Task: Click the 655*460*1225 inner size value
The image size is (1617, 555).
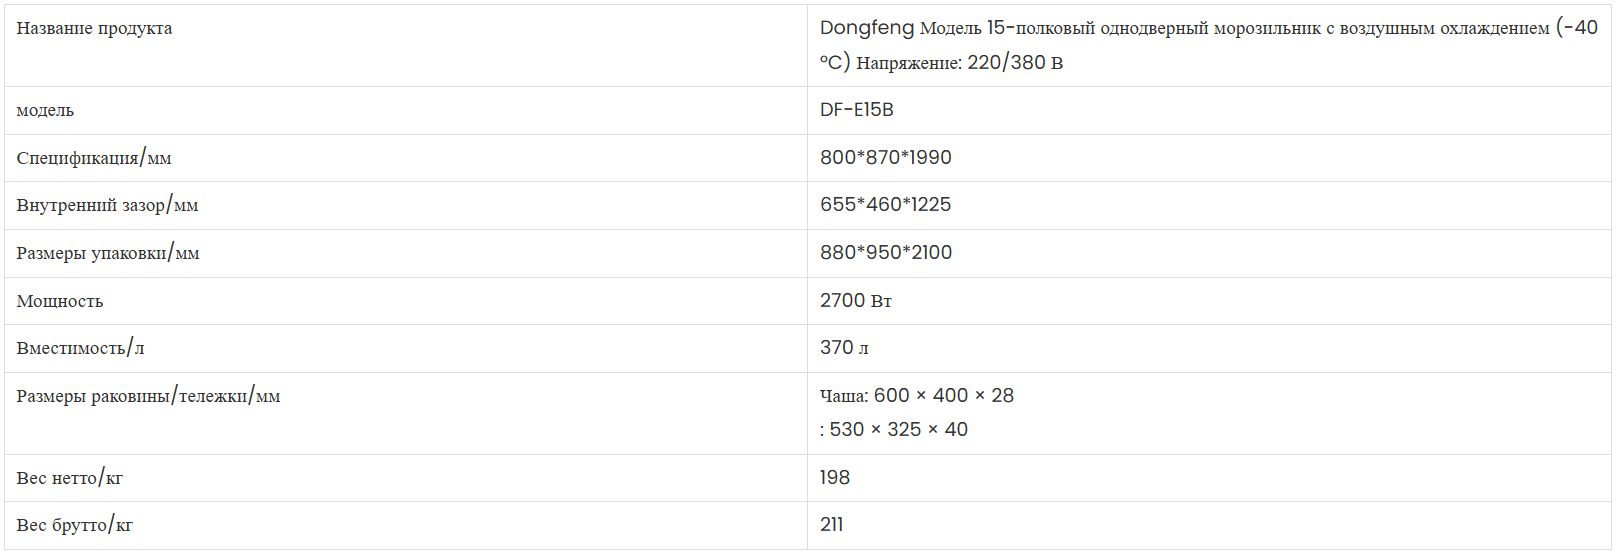Action: 885,205
